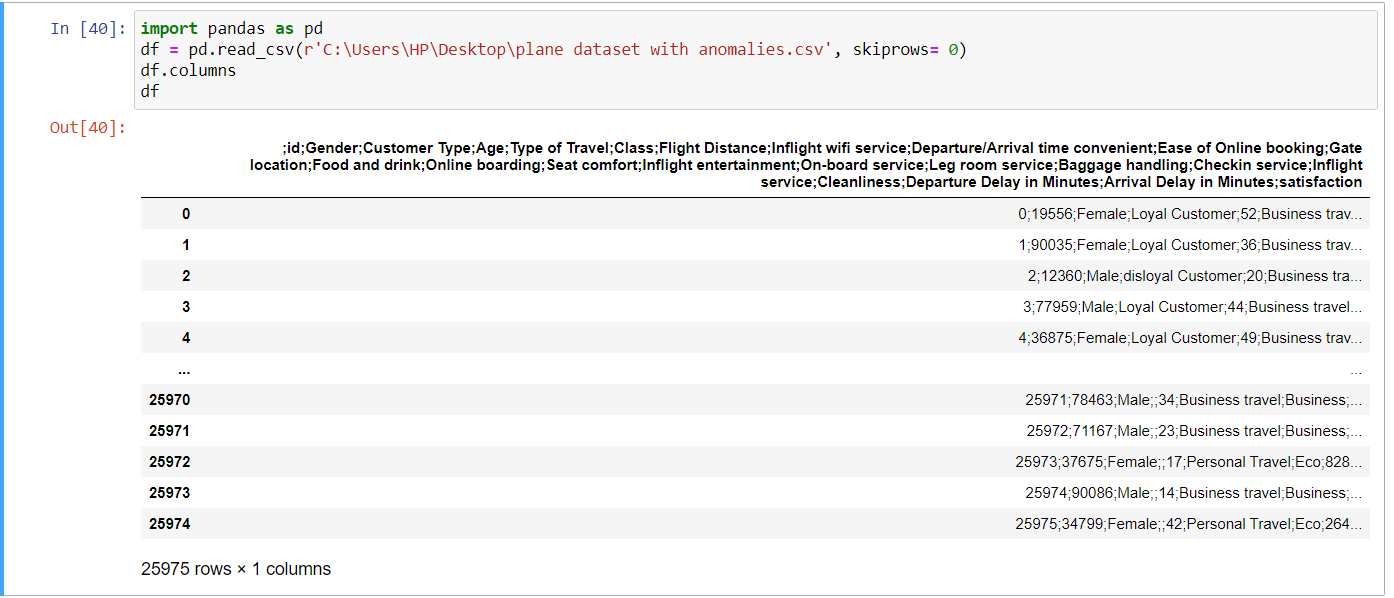Select row index label 2
Screen dimensions: 1394x598
pyautogui.click(x=186, y=276)
